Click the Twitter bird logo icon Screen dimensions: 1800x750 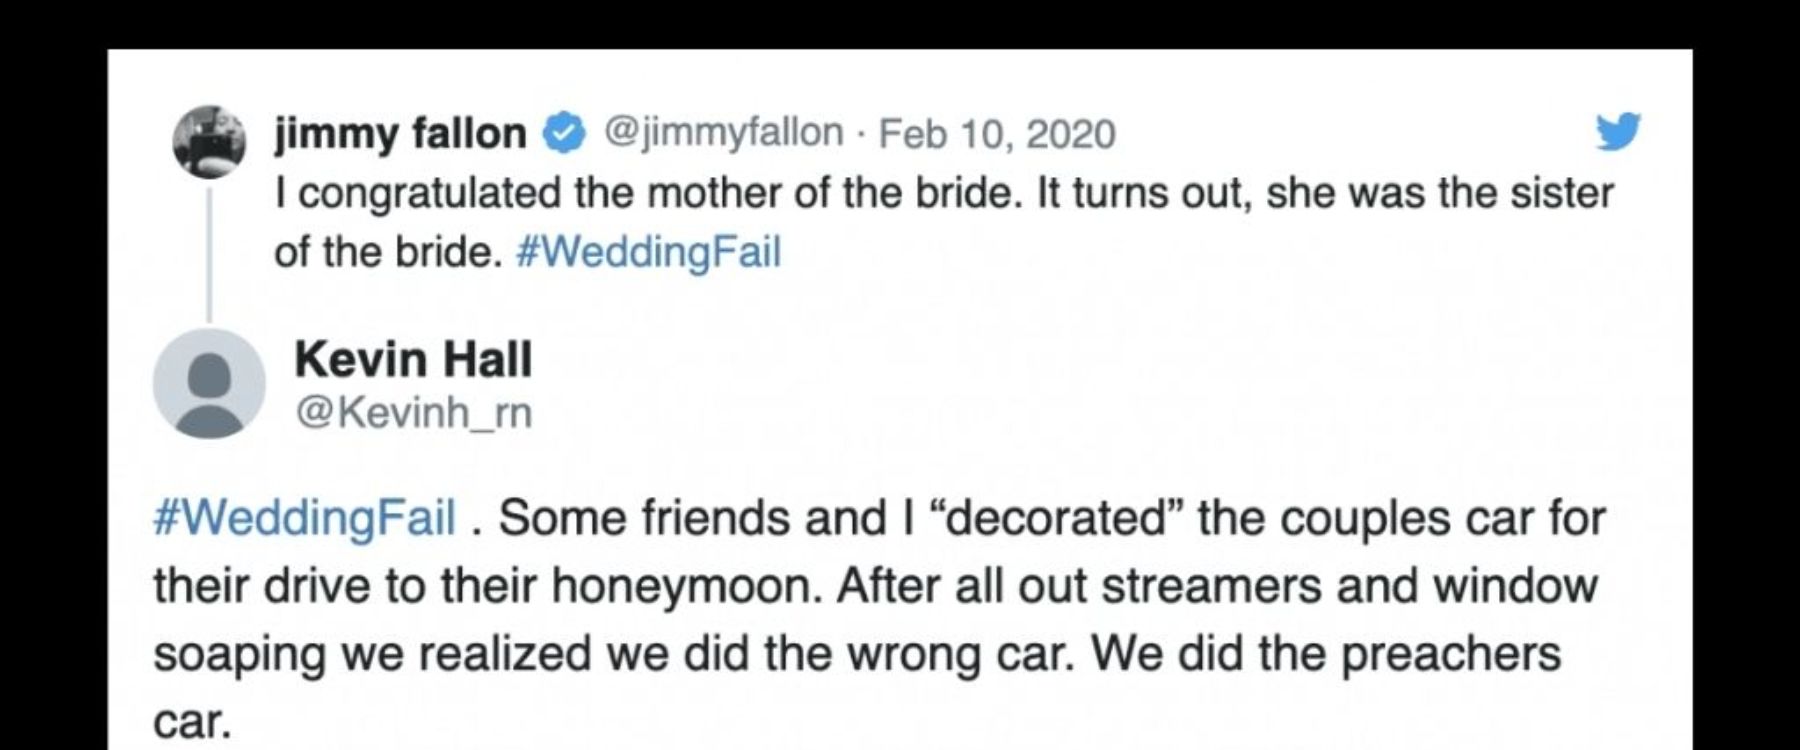pos(1618,132)
